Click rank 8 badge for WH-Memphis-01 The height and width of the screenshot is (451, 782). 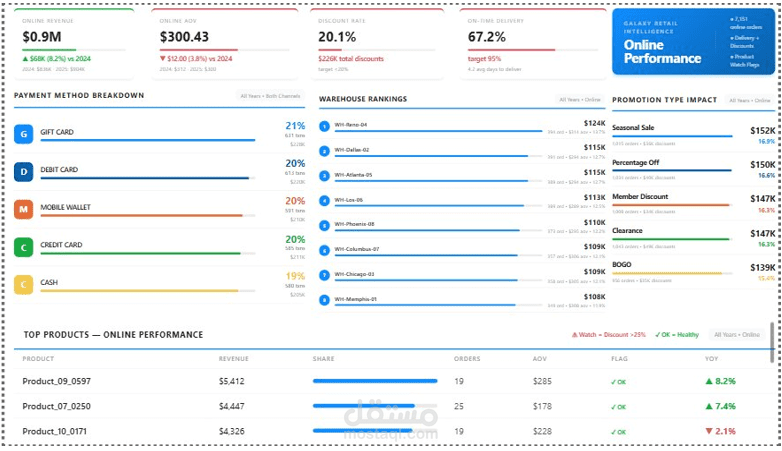click(x=324, y=300)
